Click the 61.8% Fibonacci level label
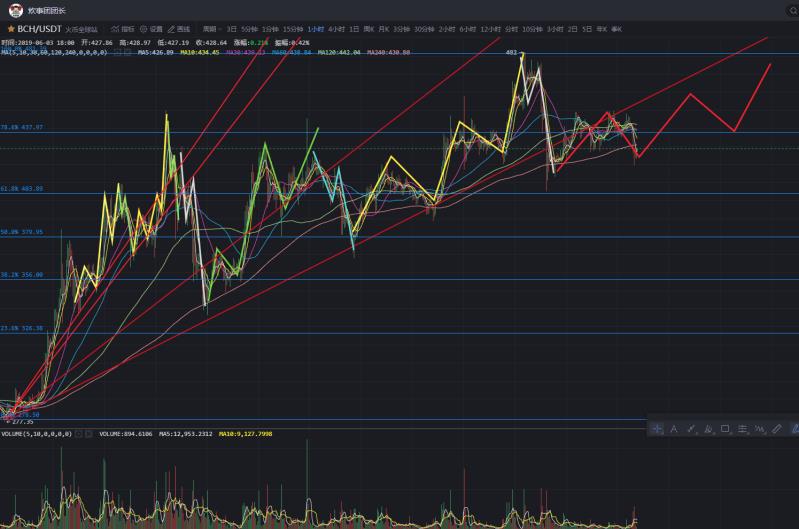Image resolution: width=799 pixels, height=529 pixels. tap(21, 188)
